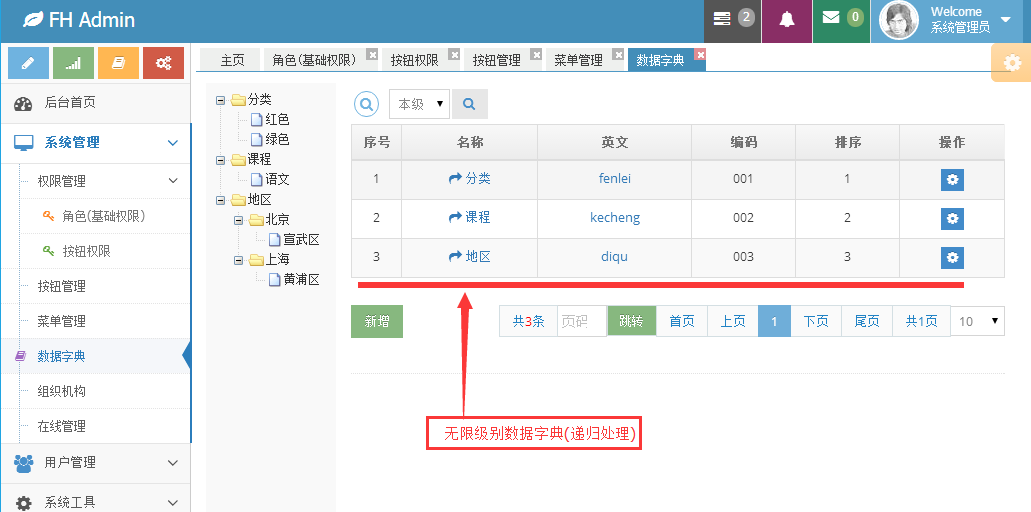Image resolution: width=1031 pixels, height=512 pixels.
Task: Click the 页码 page number input
Action: [x=582, y=321]
